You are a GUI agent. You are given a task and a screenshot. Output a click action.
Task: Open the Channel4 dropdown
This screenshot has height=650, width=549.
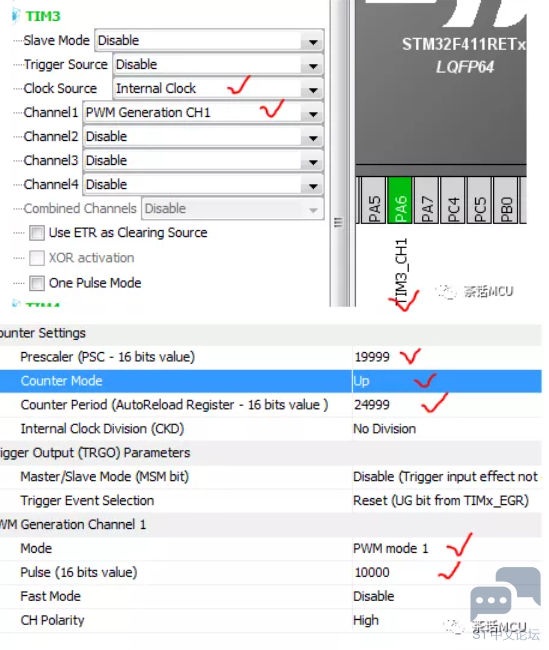click(x=203, y=185)
